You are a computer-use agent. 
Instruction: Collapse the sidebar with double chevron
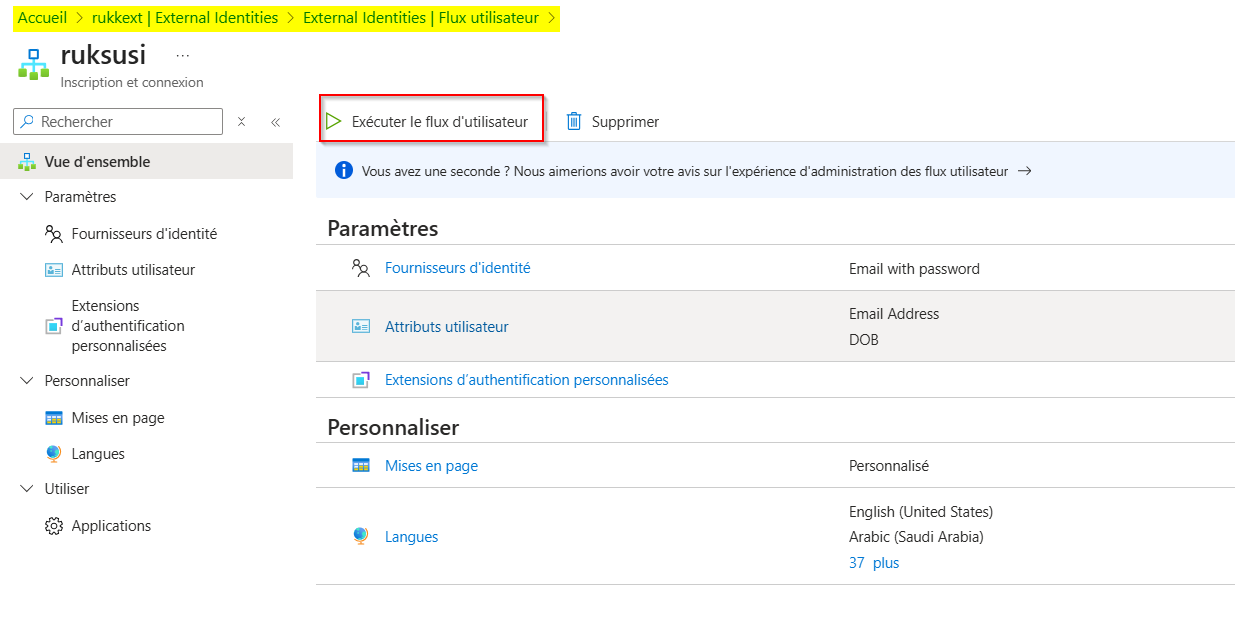click(275, 122)
